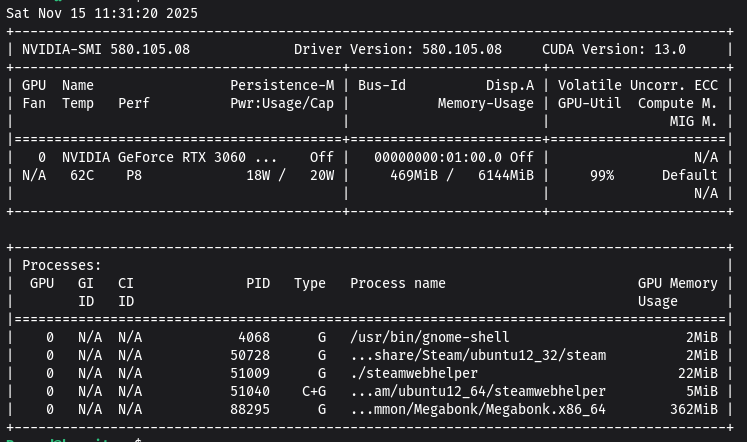
Task: Click the Process name column header
Action: (x=398, y=283)
